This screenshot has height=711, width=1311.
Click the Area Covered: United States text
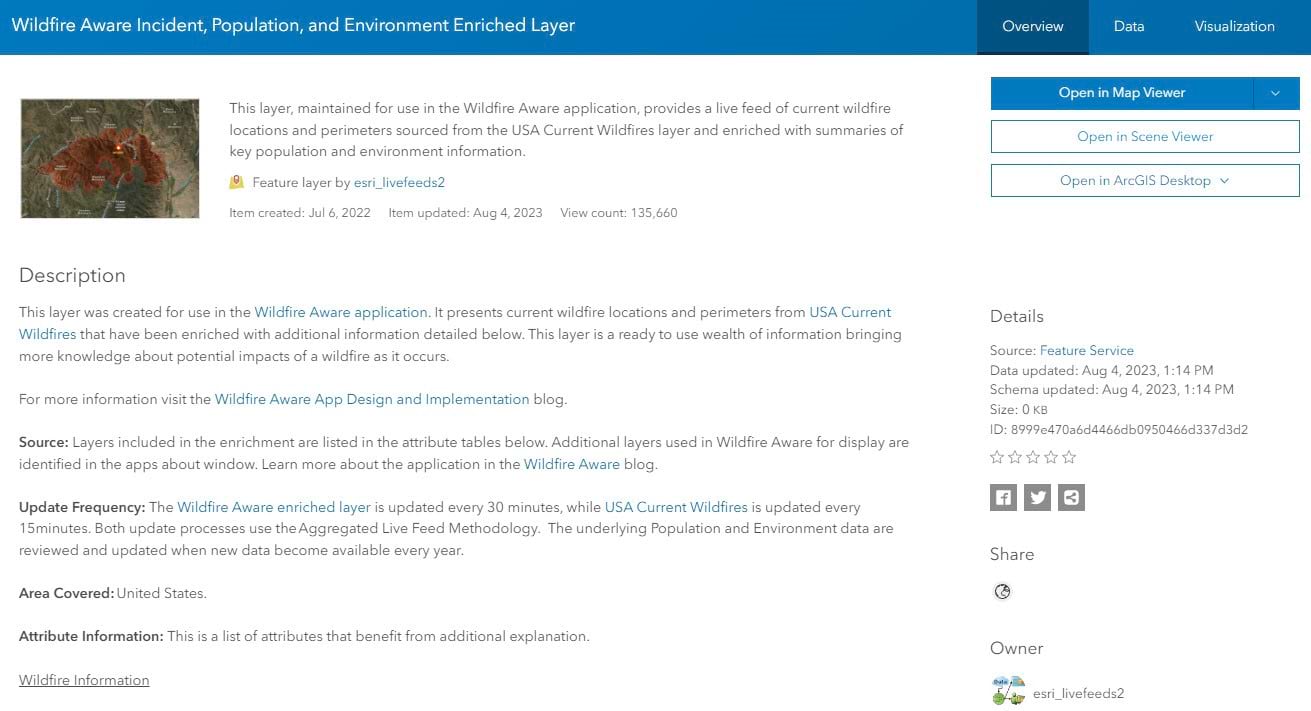113,593
